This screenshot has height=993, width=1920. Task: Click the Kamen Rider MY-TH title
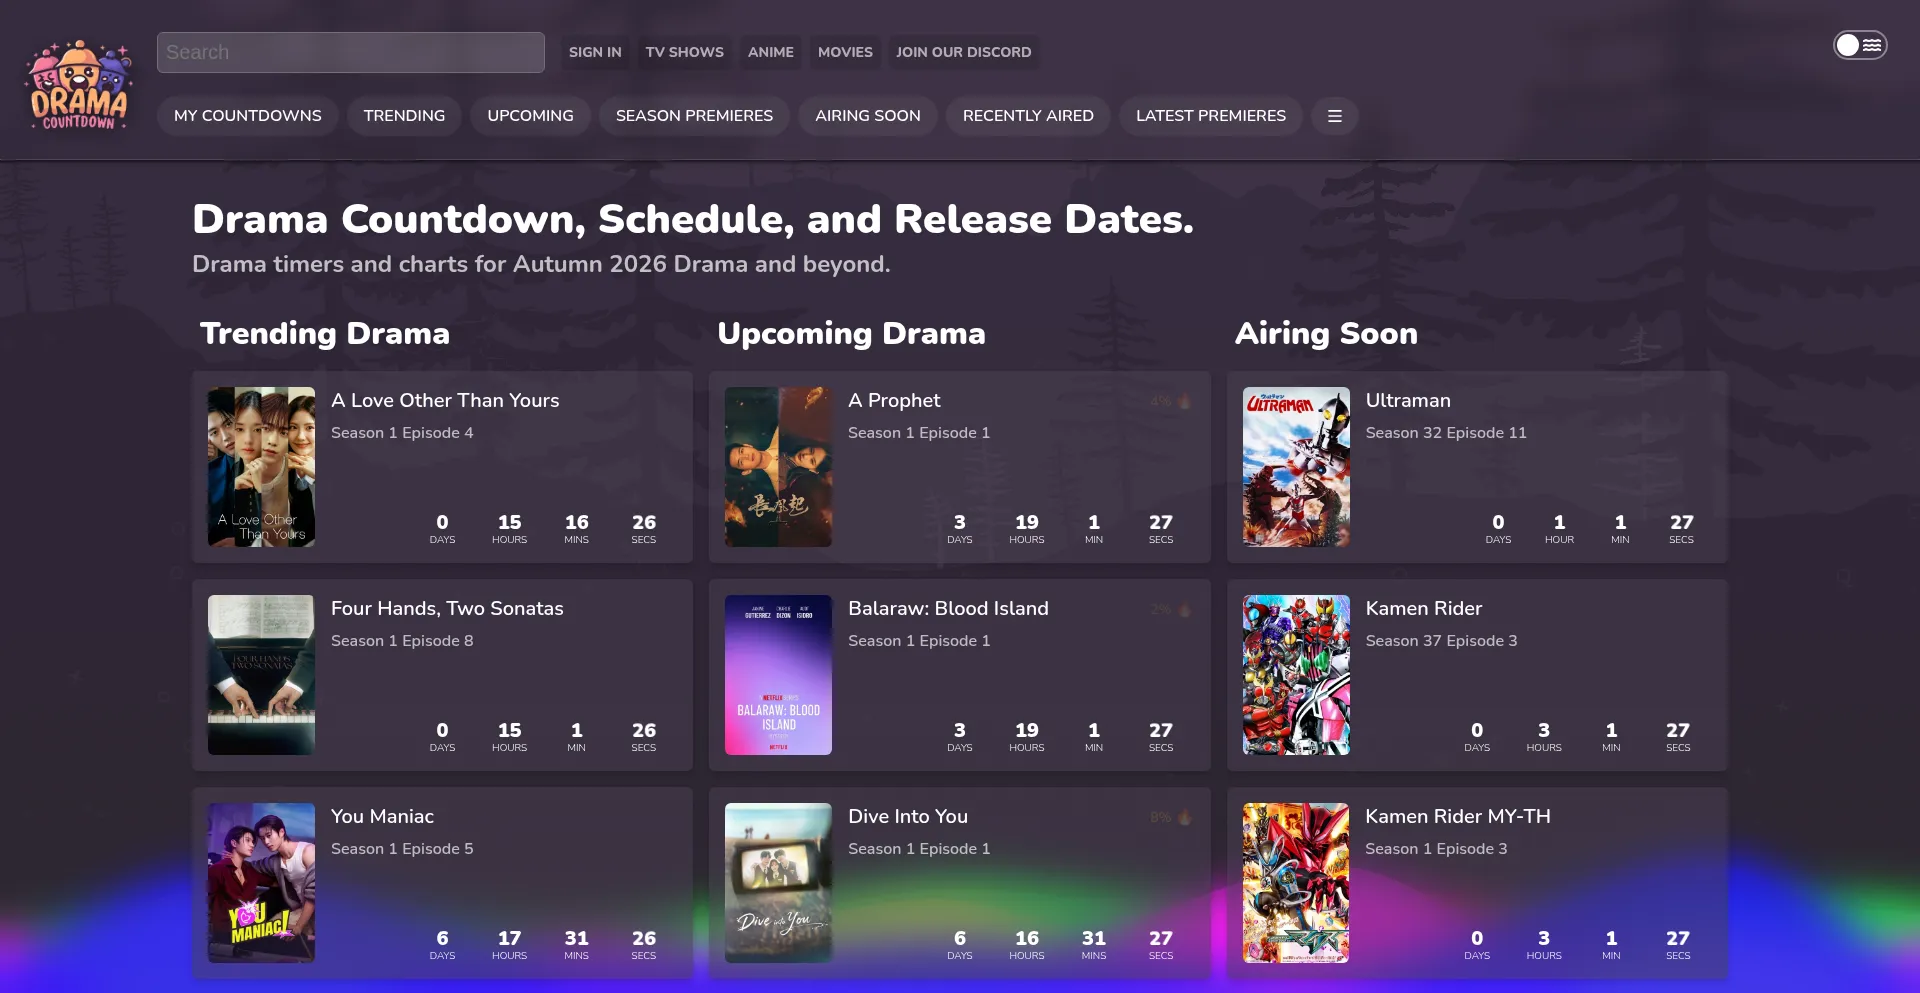pyautogui.click(x=1458, y=817)
